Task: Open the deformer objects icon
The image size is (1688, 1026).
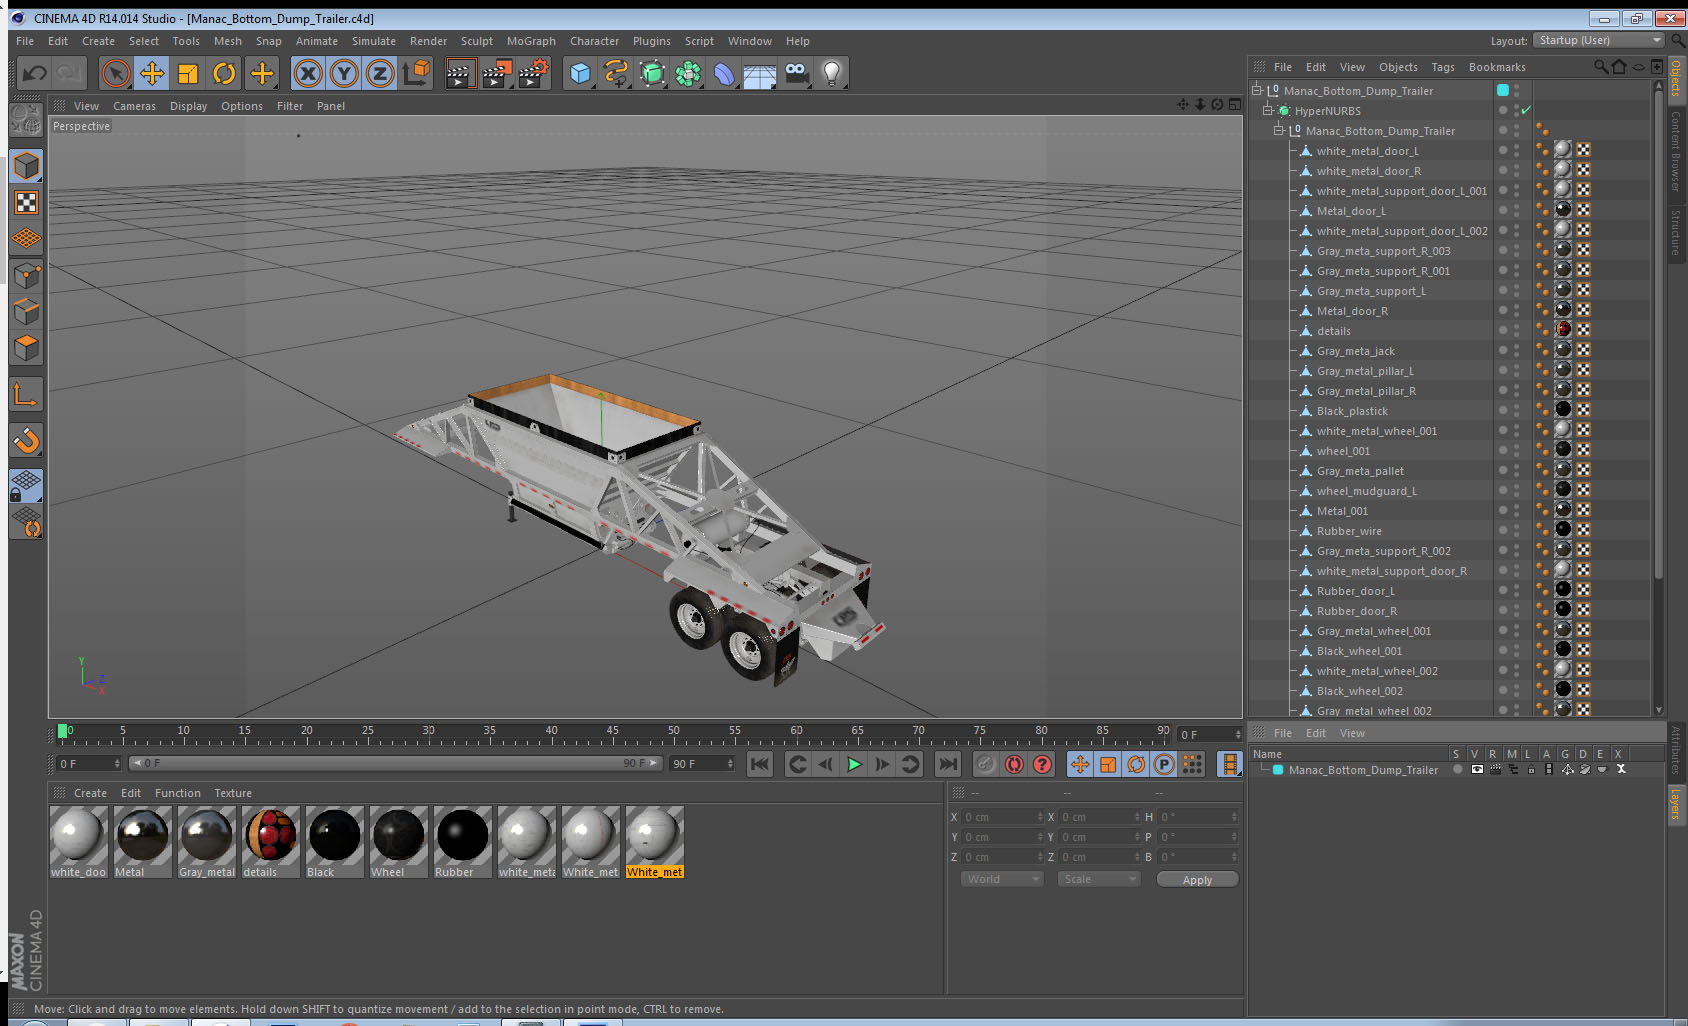Action: click(724, 73)
